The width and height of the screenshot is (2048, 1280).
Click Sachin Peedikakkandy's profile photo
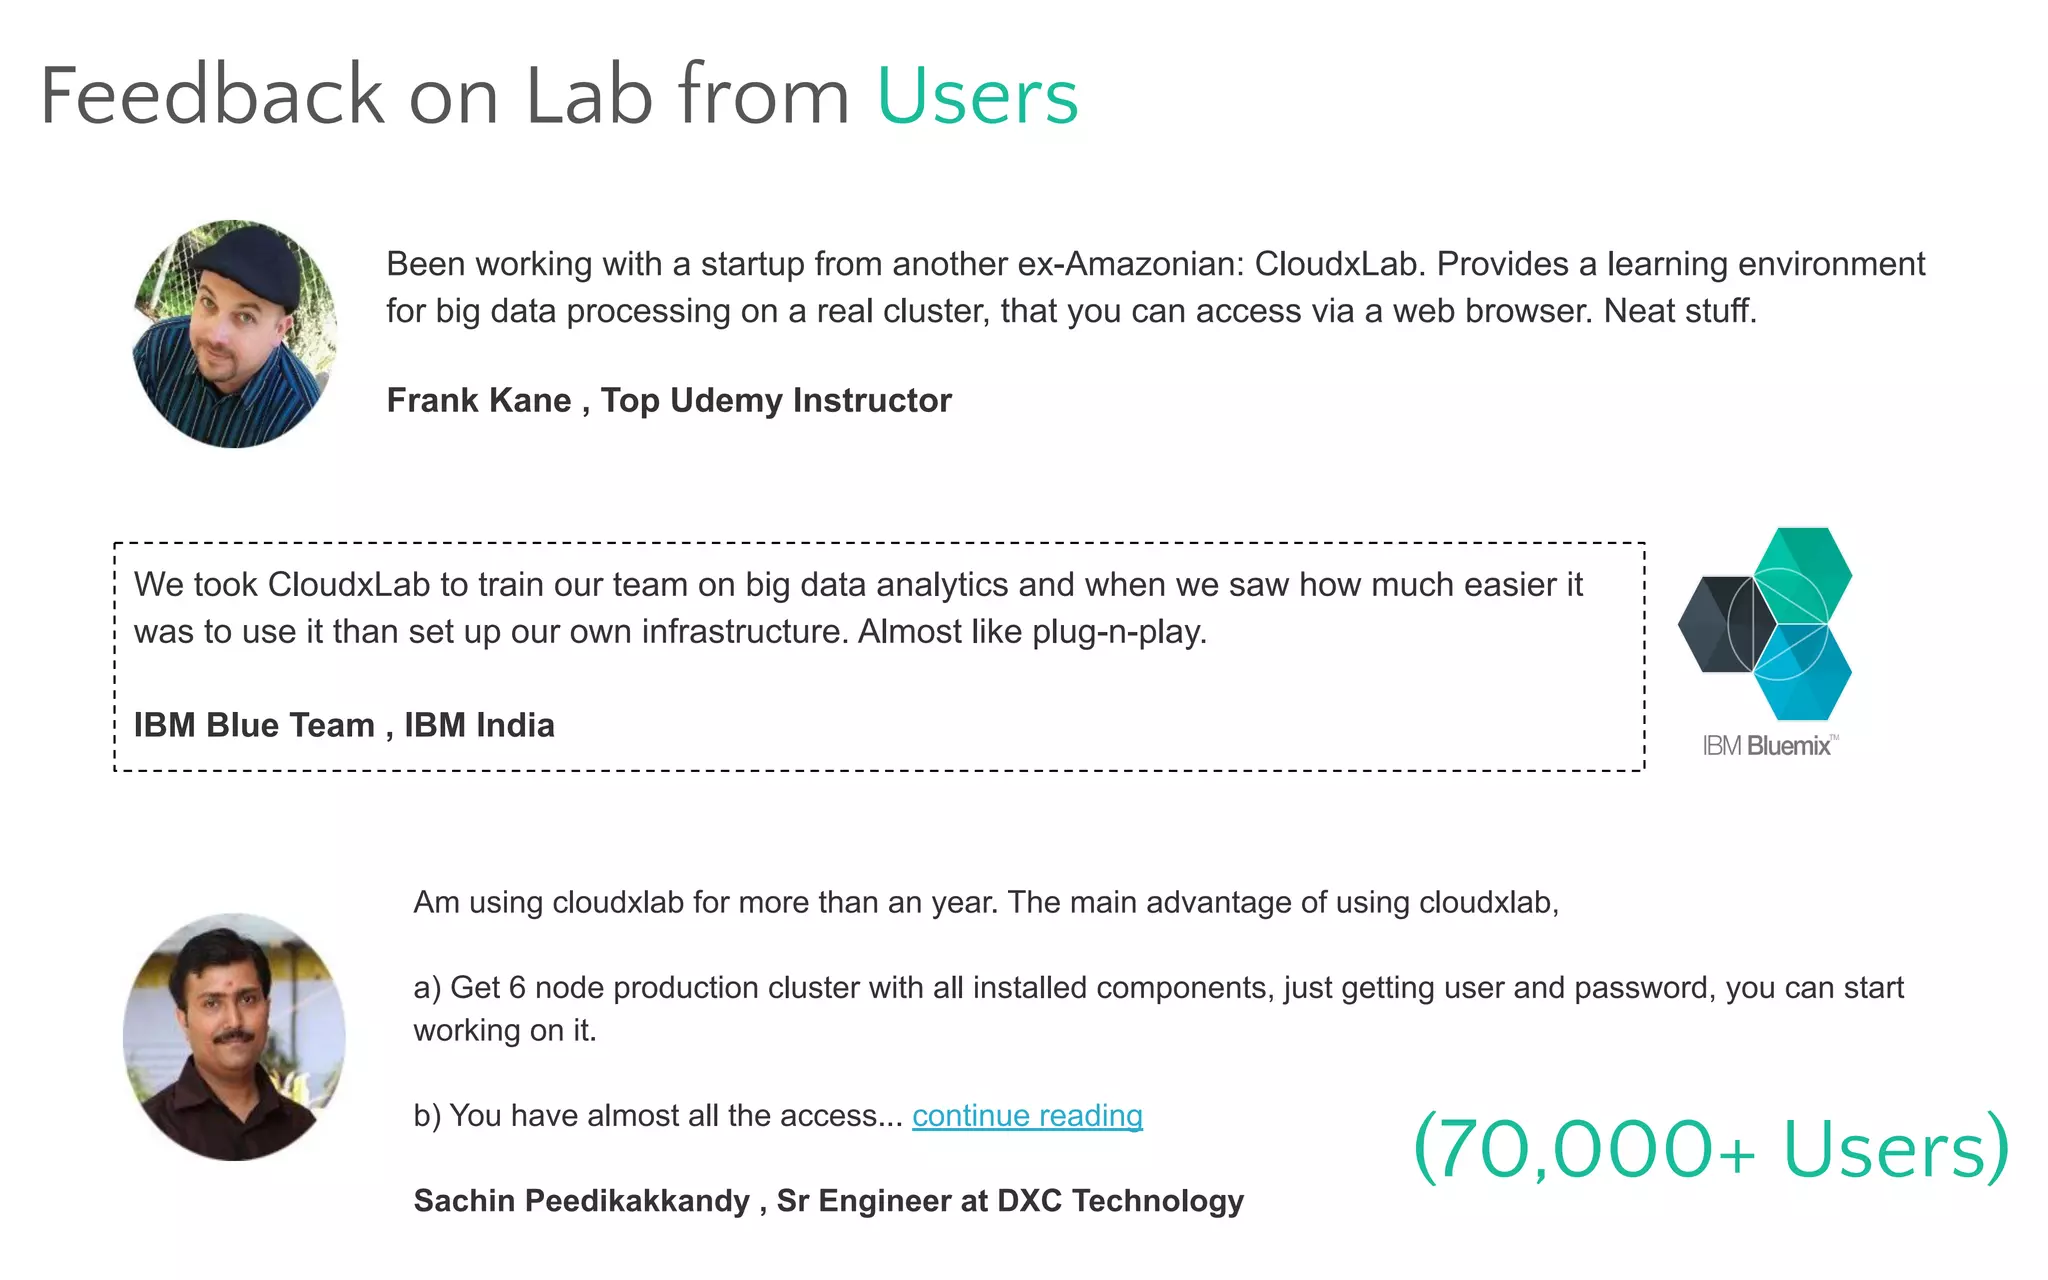click(235, 1037)
